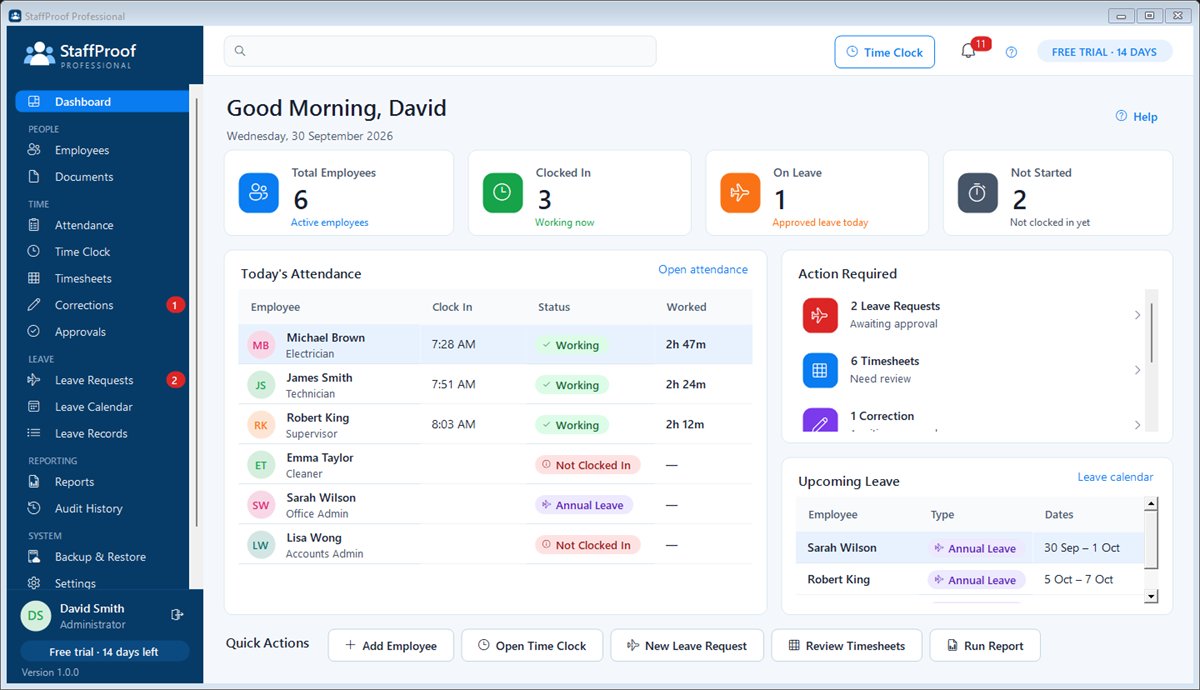Screen dimensions: 1200x690
Task: Click the Open attendance link
Action: pyautogui.click(x=703, y=270)
